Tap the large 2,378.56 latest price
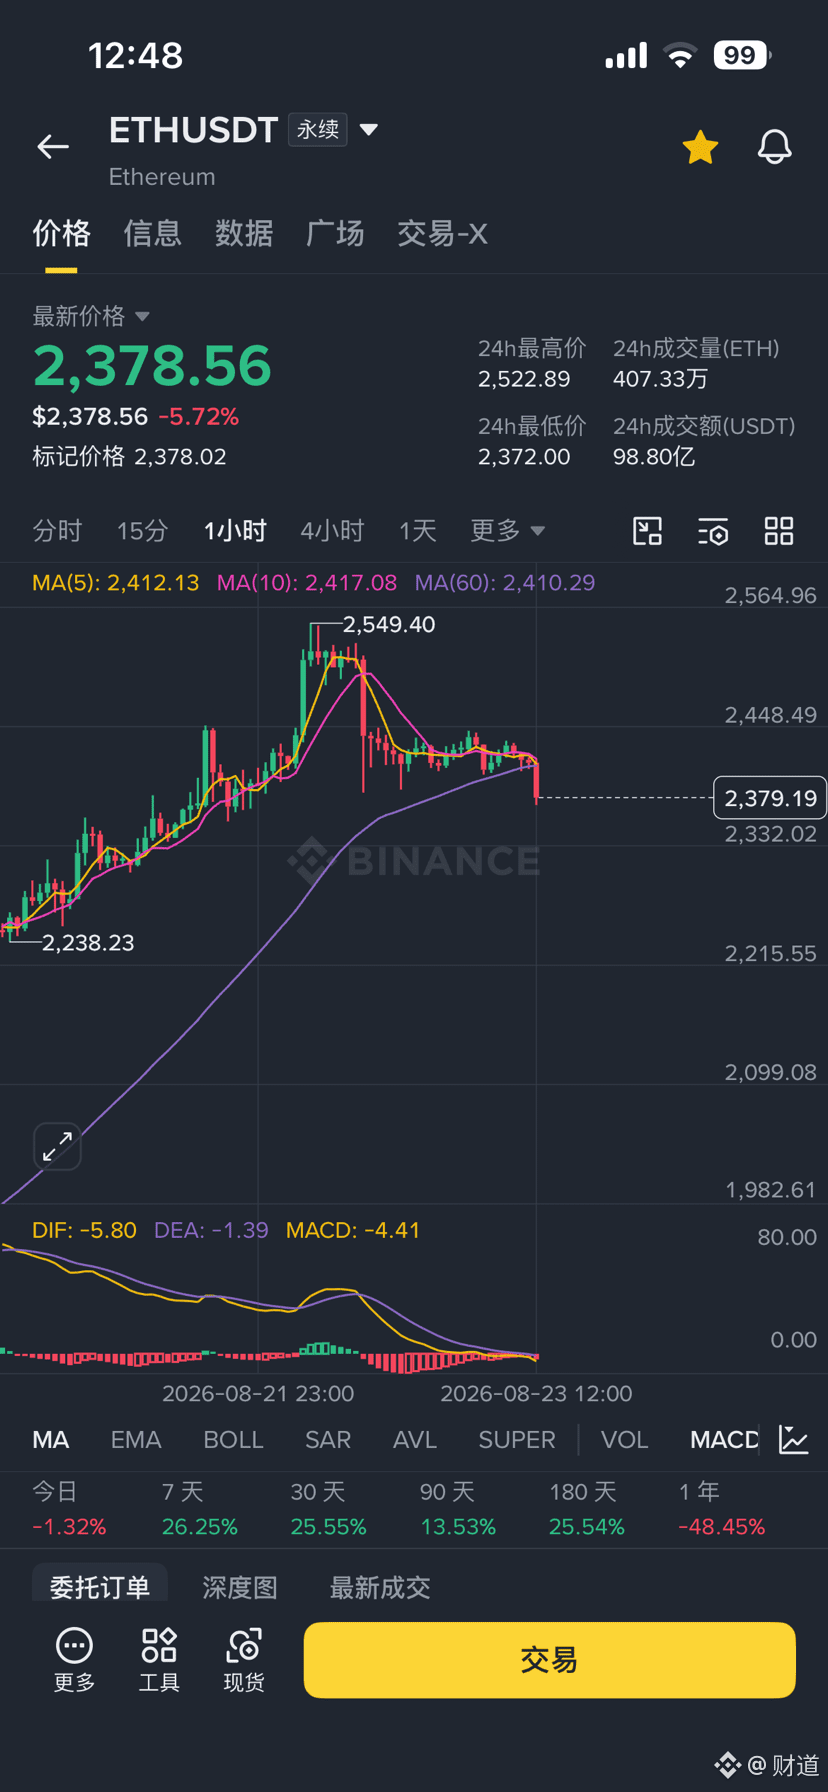 point(152,365)
